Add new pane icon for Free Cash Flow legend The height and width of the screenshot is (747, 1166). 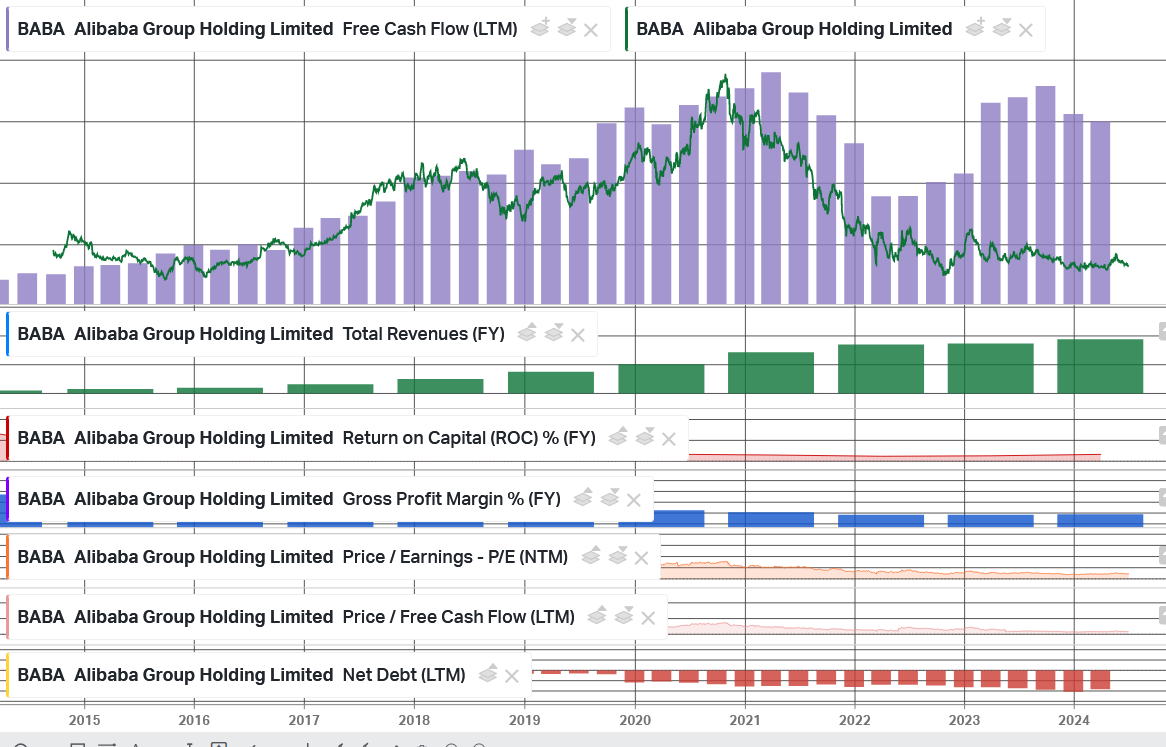(540, 28)
